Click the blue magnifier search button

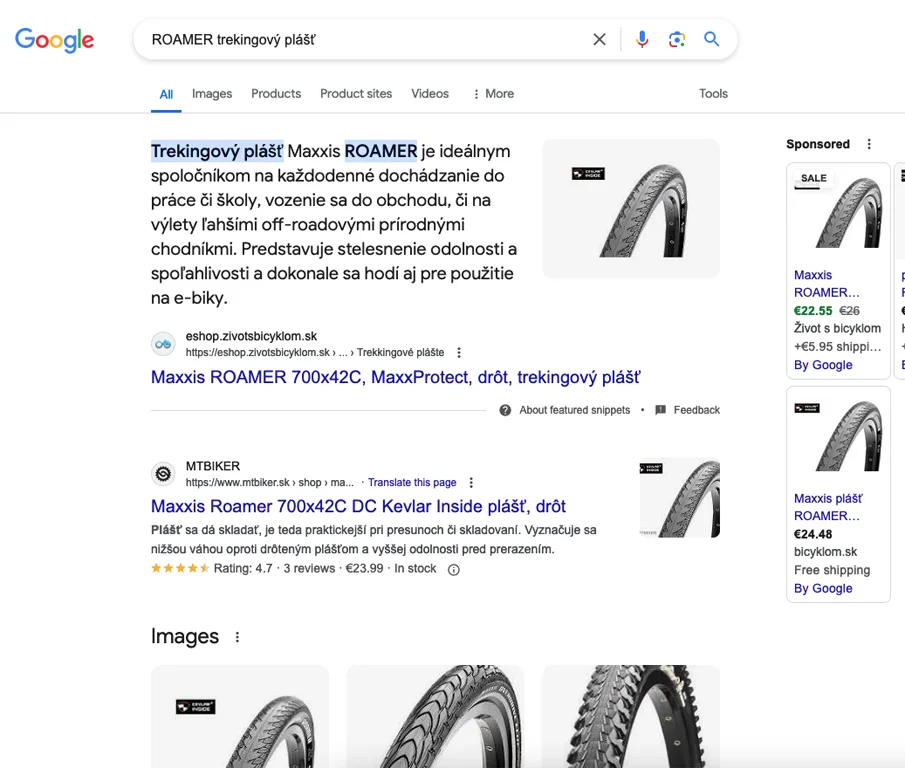coord(712,39)
